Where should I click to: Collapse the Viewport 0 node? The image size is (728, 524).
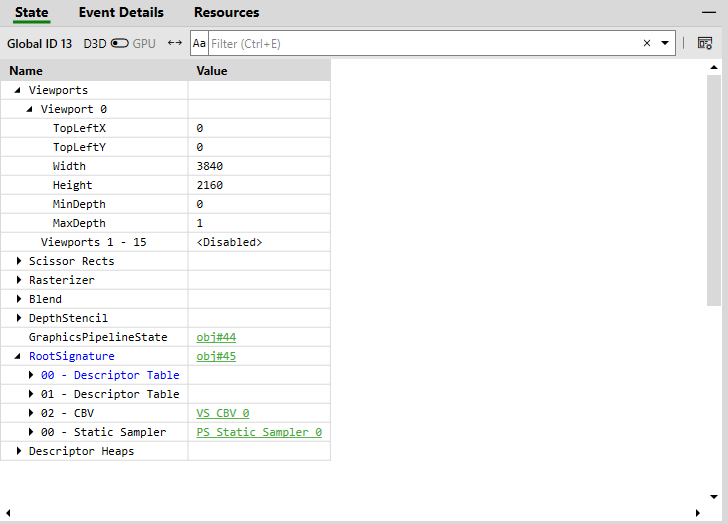[30, 109]
